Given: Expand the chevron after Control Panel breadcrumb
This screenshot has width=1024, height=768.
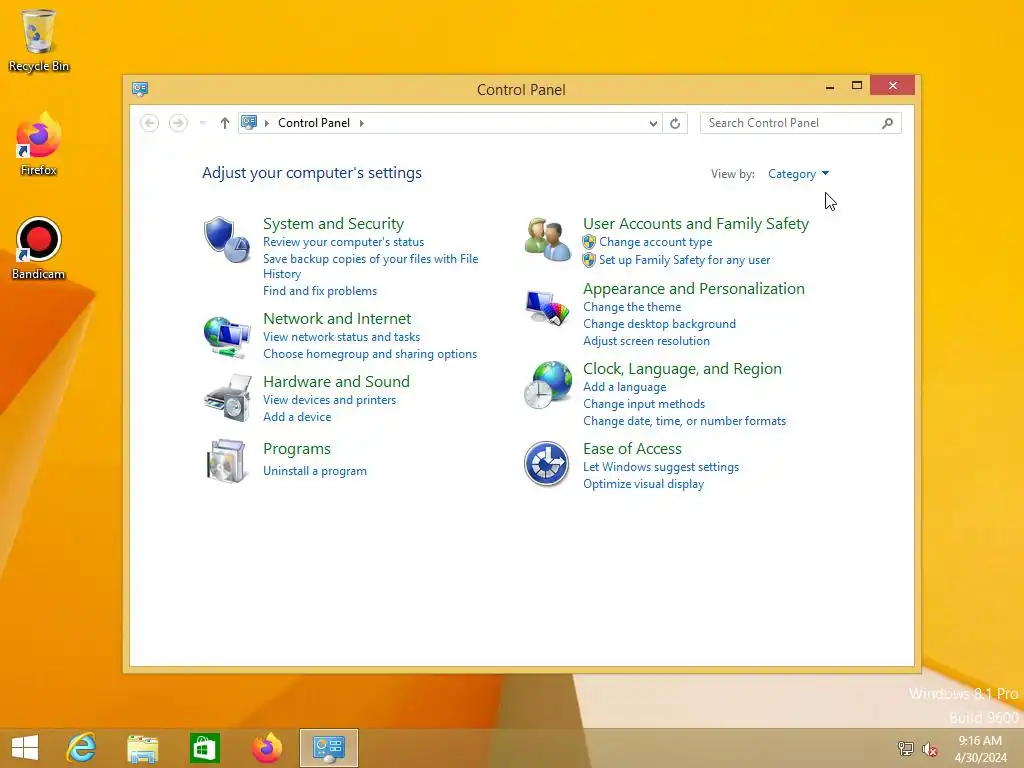Looking at the screenshot, I should (362, 123).
